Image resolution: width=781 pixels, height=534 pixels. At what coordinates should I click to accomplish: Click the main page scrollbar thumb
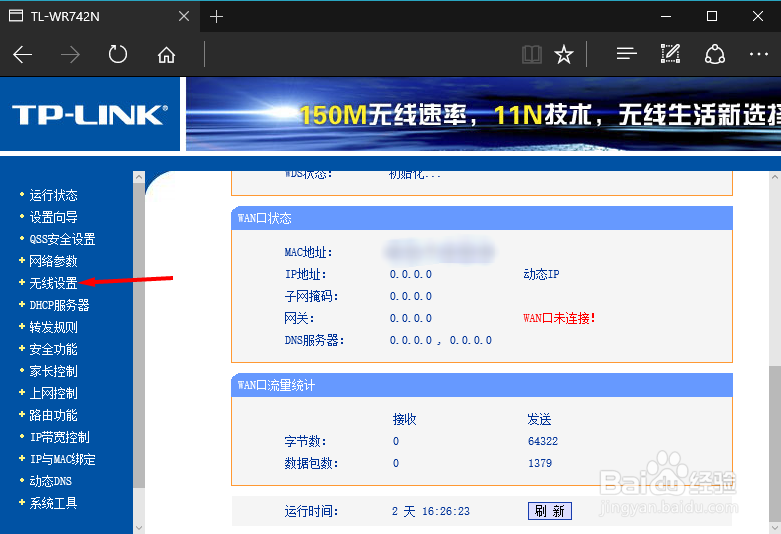(x=775, y=443)
